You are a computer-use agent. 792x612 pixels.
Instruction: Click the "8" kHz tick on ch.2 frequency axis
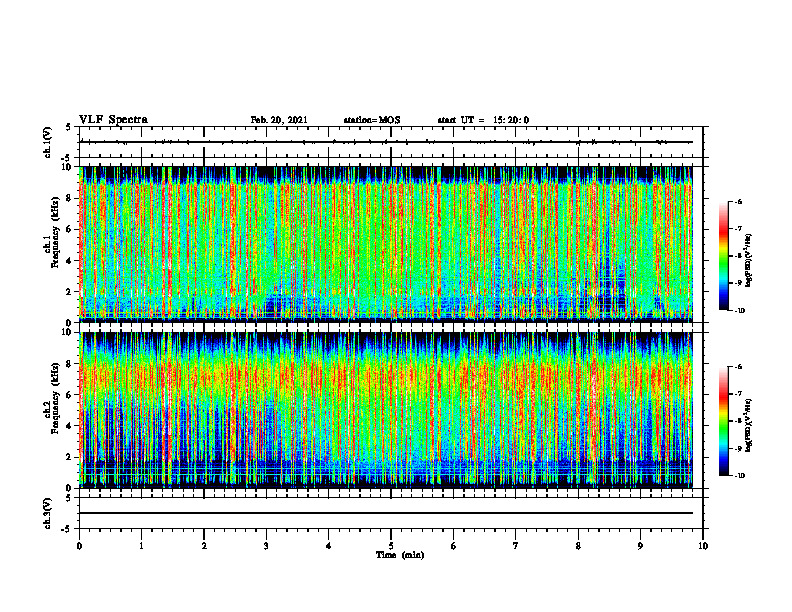70,364
